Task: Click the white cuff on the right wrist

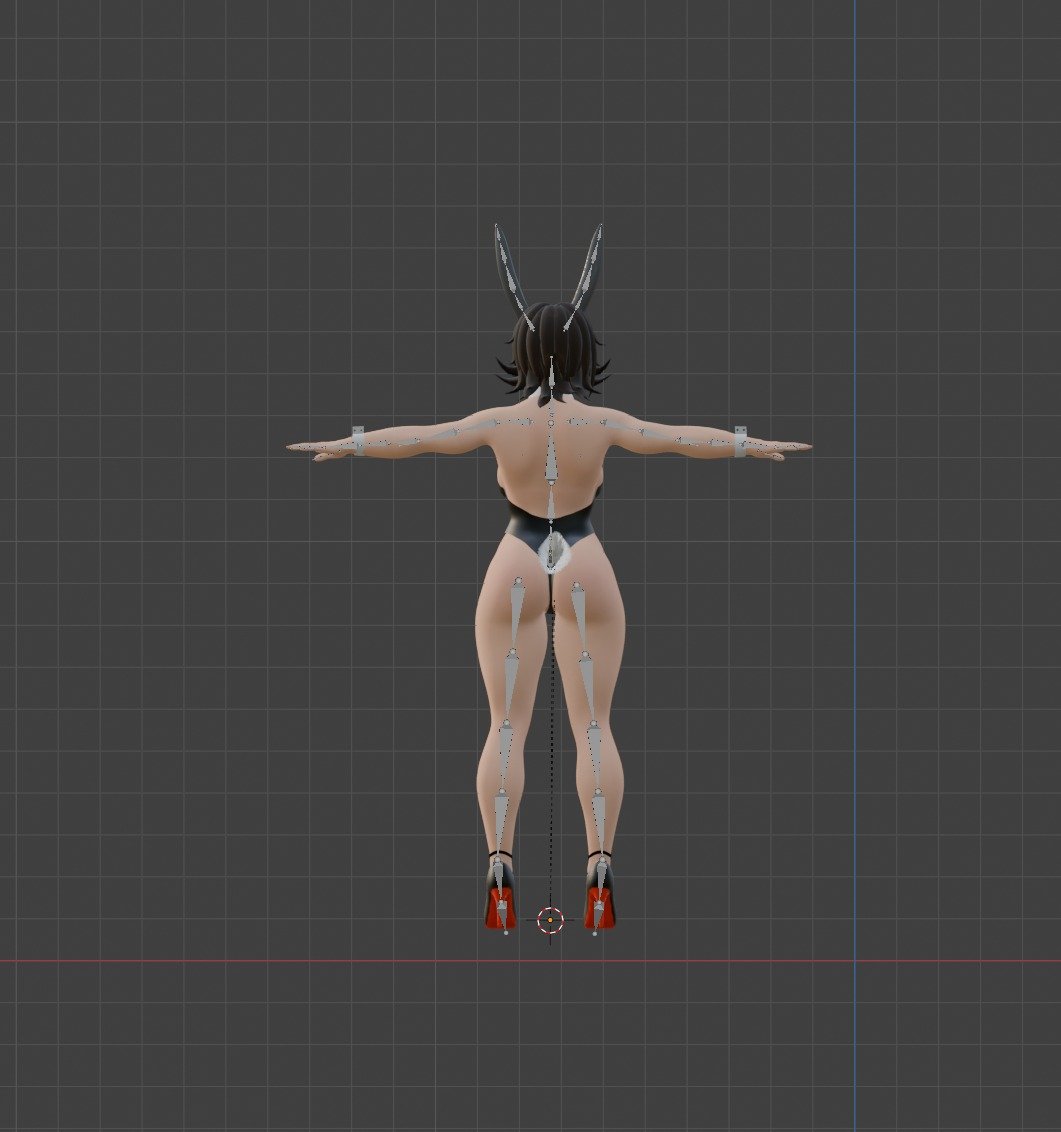Action: (x=740, y=441)
